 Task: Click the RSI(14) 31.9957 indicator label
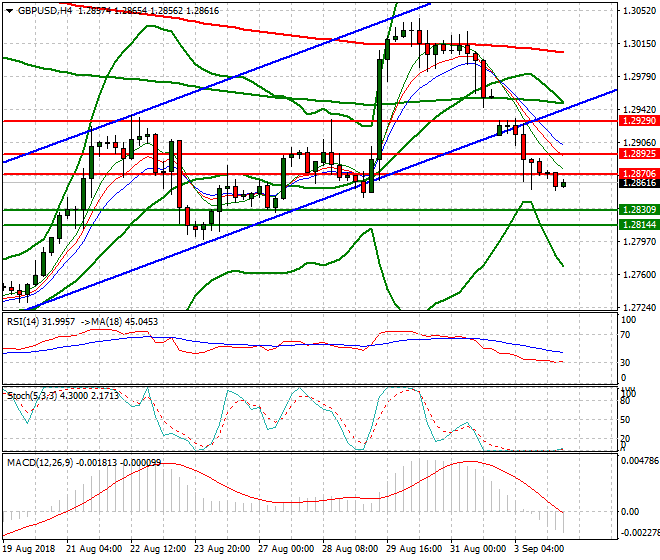tap(41, 322)
